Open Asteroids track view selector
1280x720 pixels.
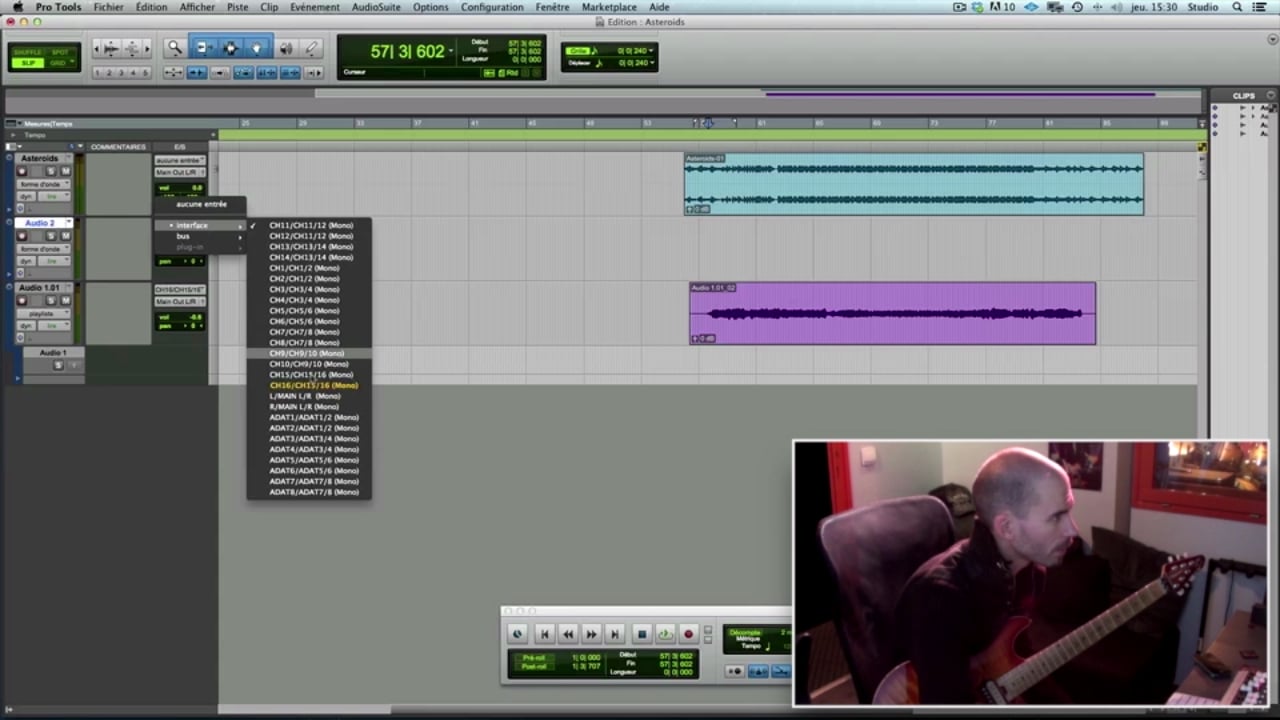click(x=41, y=184)
